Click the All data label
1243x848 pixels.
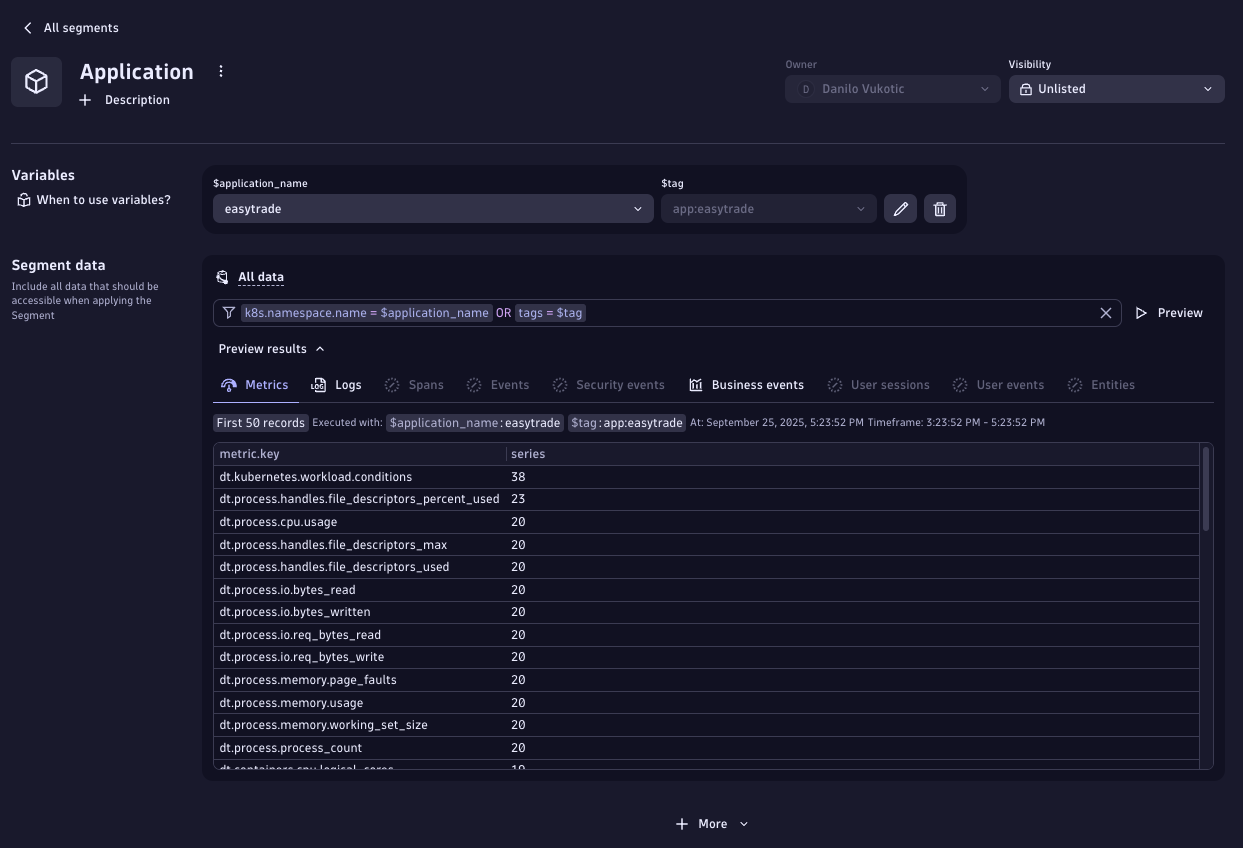point(260,277)
